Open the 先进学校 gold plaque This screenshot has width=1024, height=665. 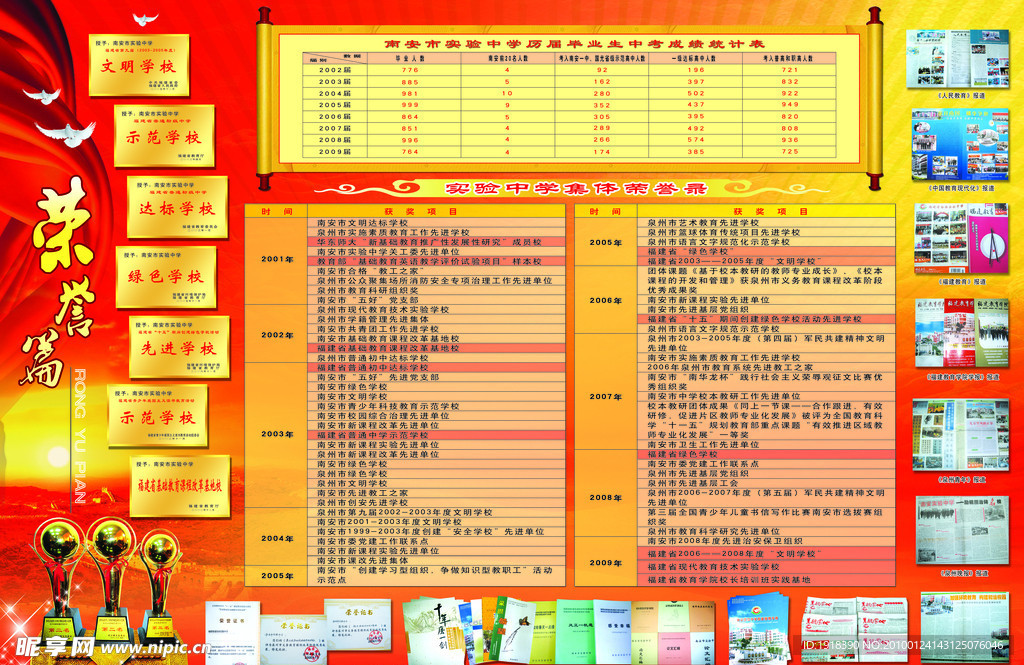pos(179,348)
